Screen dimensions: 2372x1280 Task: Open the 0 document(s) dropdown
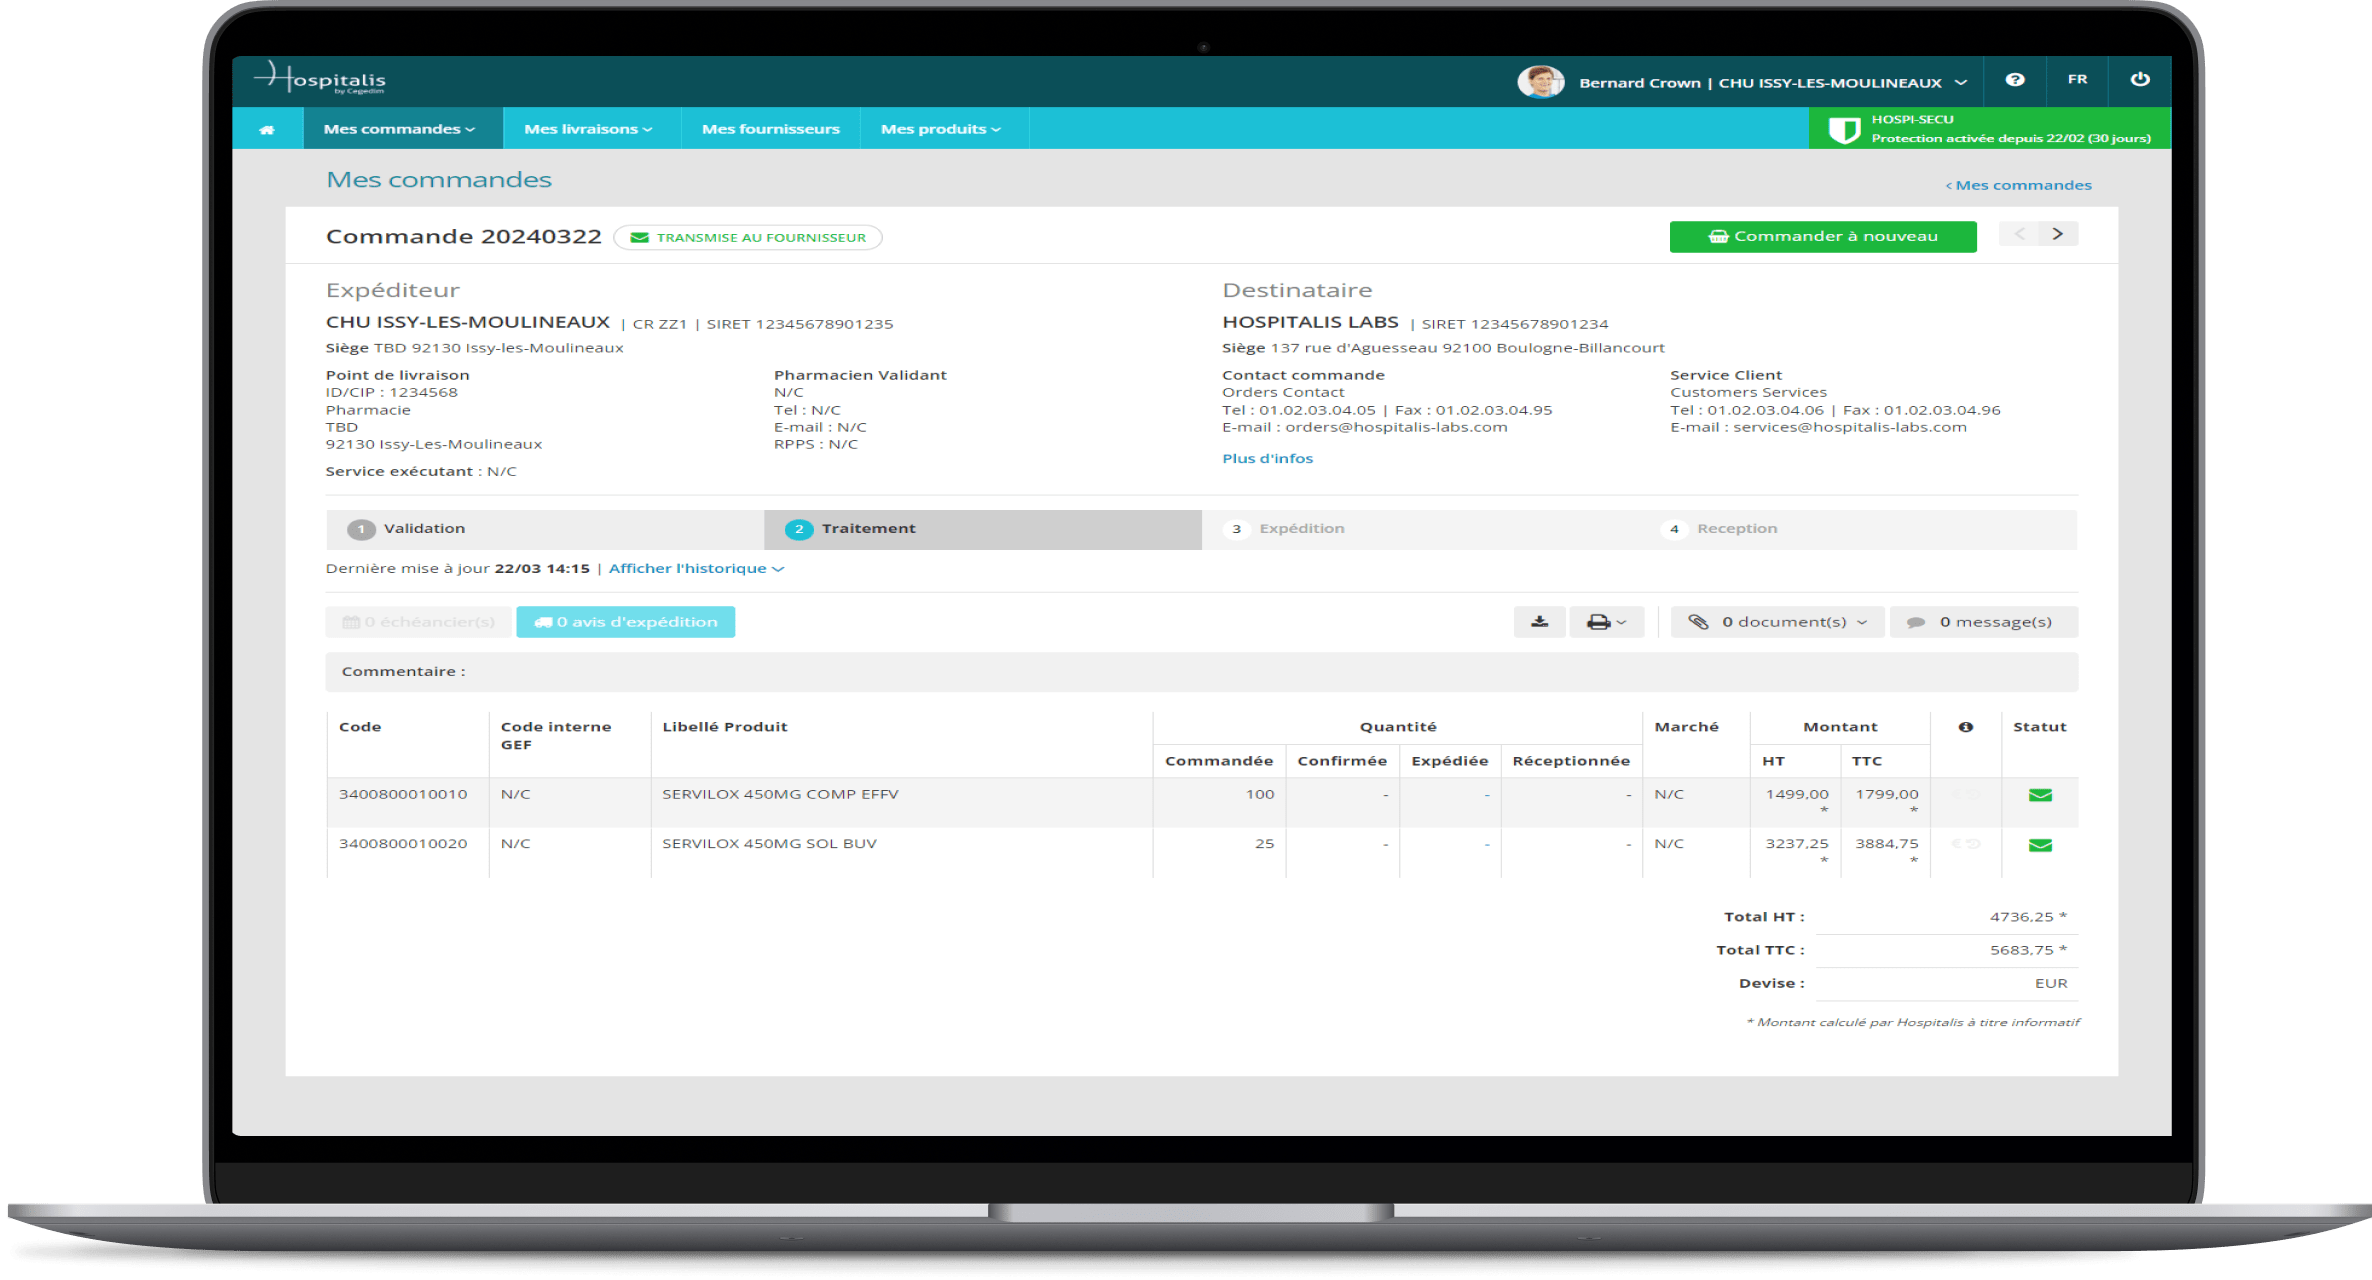pyautogui.click(x=1777, y=622)
